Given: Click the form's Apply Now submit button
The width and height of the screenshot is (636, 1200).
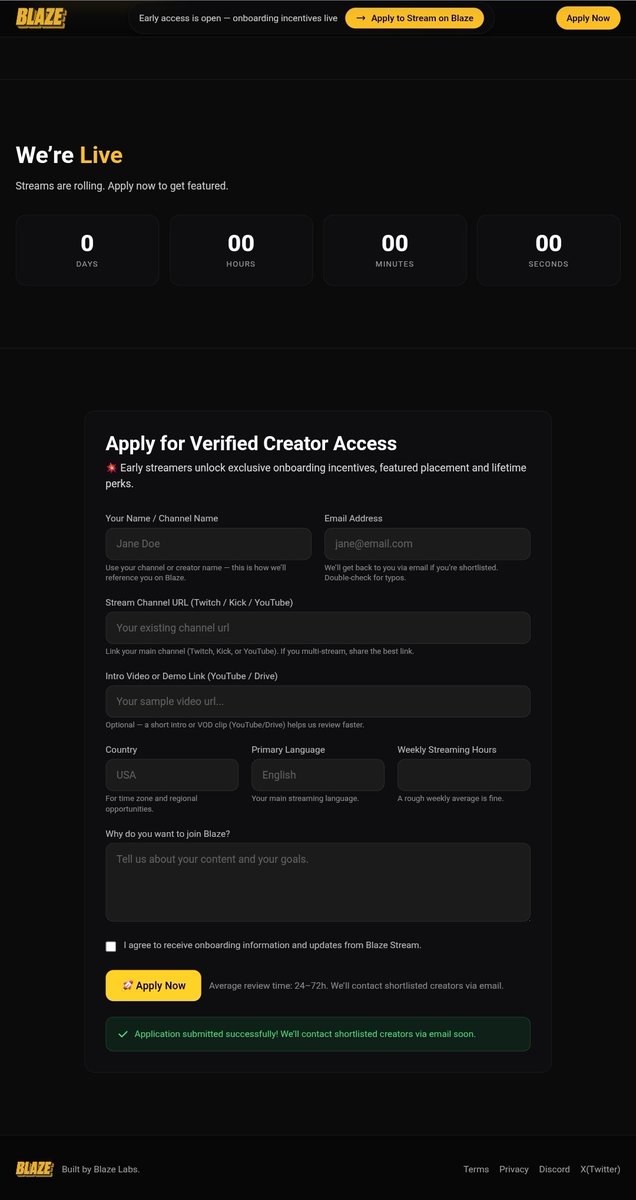Looking at the screenshot, I should tap(153, 985).
